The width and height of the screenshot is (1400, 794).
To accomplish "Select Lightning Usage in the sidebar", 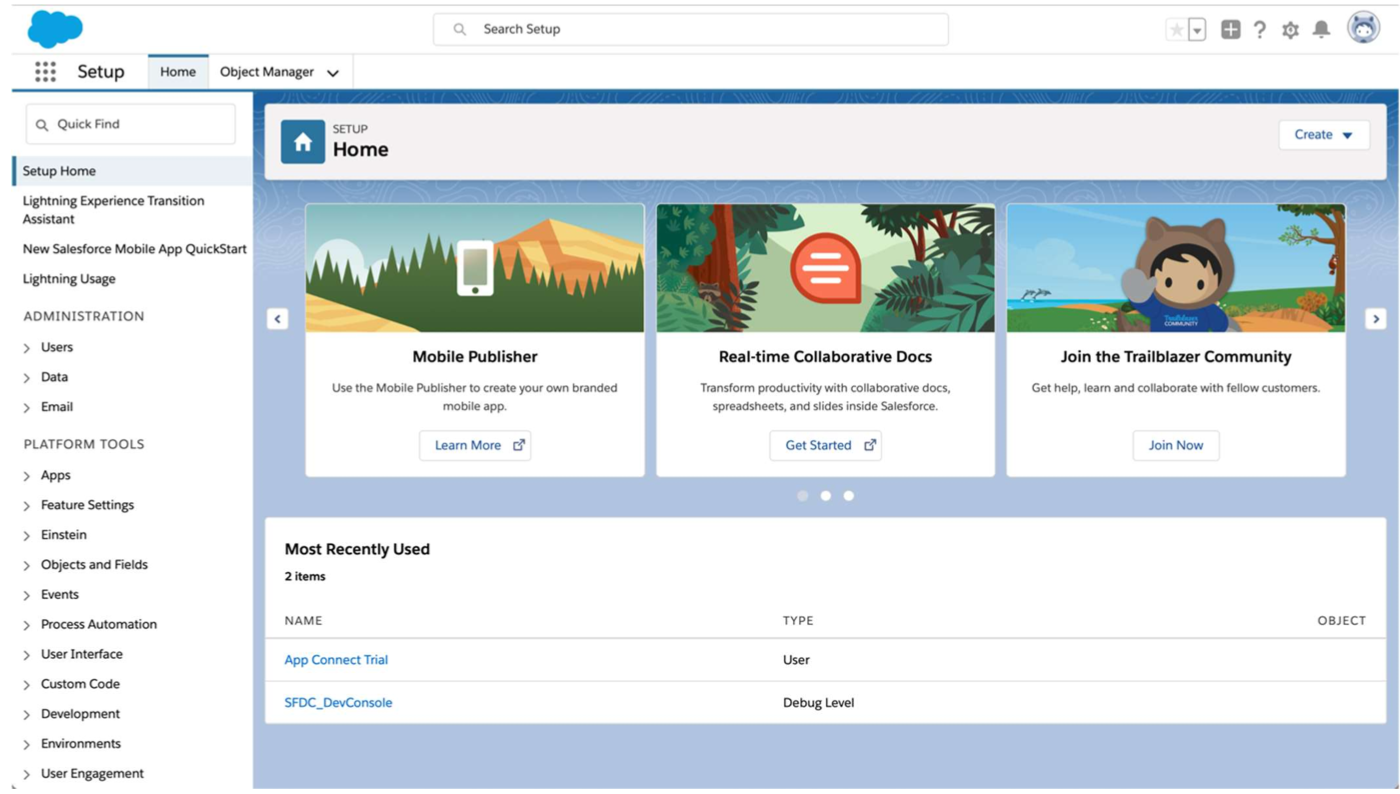I will click(69, 279).
